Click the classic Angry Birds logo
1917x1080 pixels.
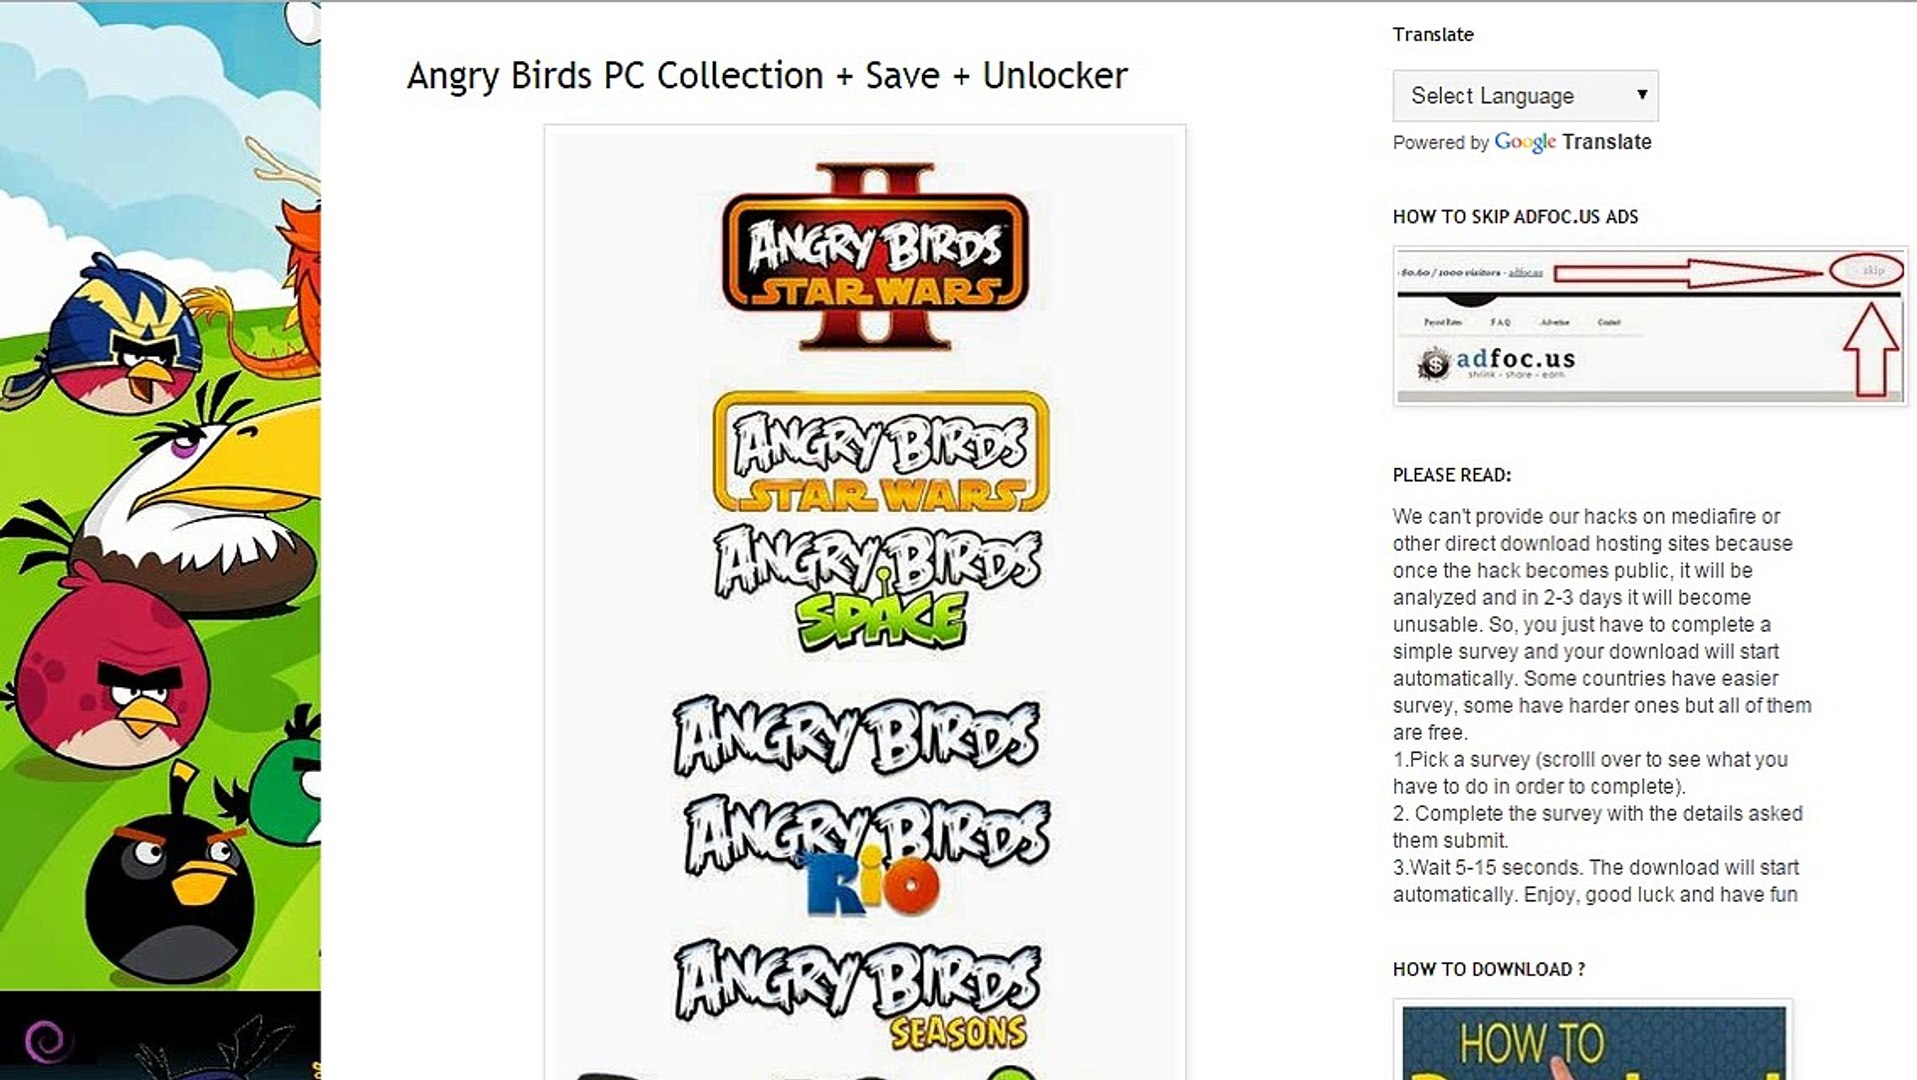856,736
